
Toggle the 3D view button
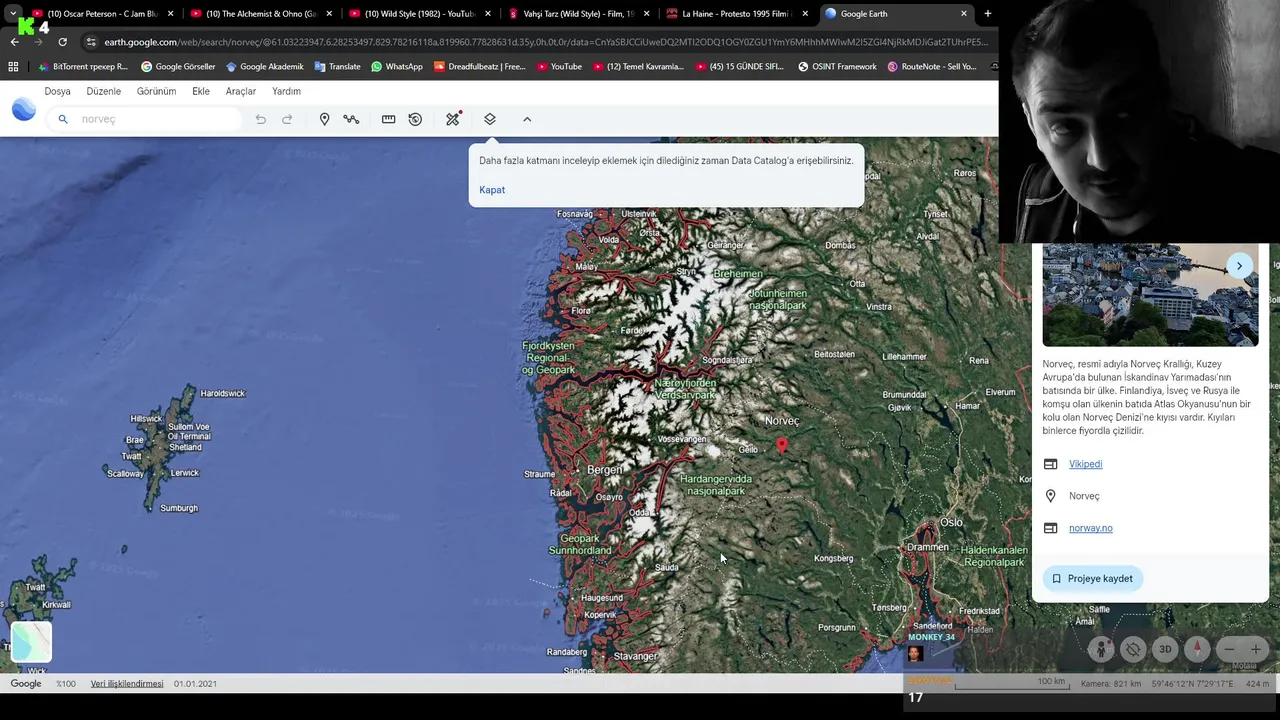point(1165,649)
